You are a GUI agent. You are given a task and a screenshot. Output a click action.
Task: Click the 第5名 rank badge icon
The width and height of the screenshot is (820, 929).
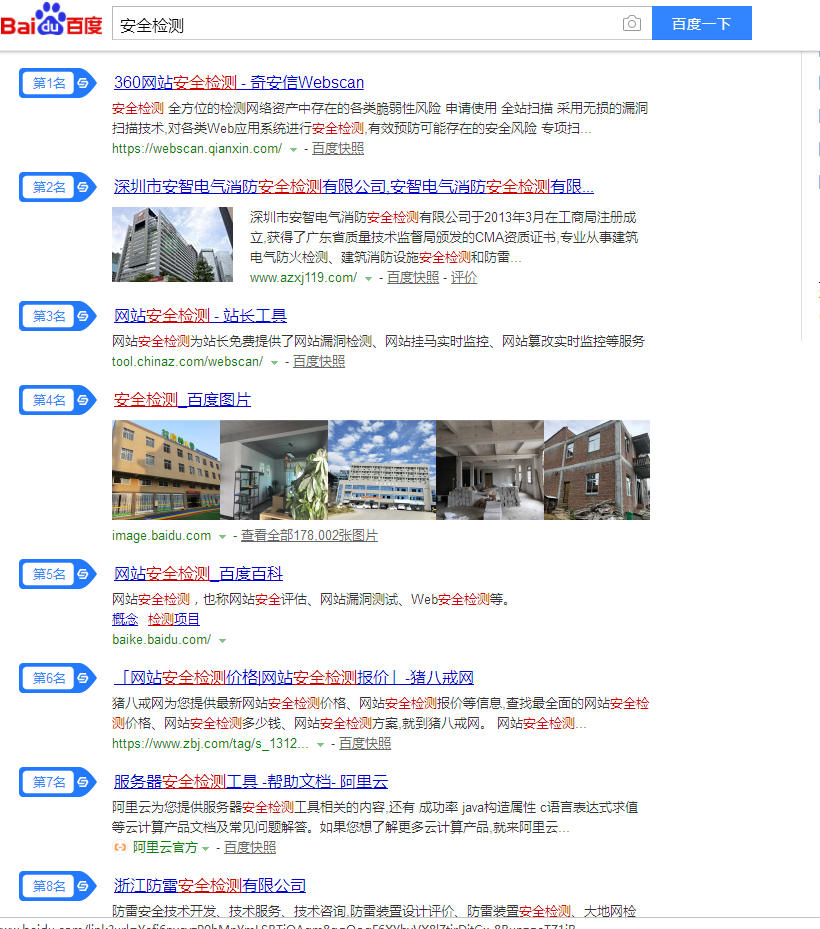[x=57, y=574]
